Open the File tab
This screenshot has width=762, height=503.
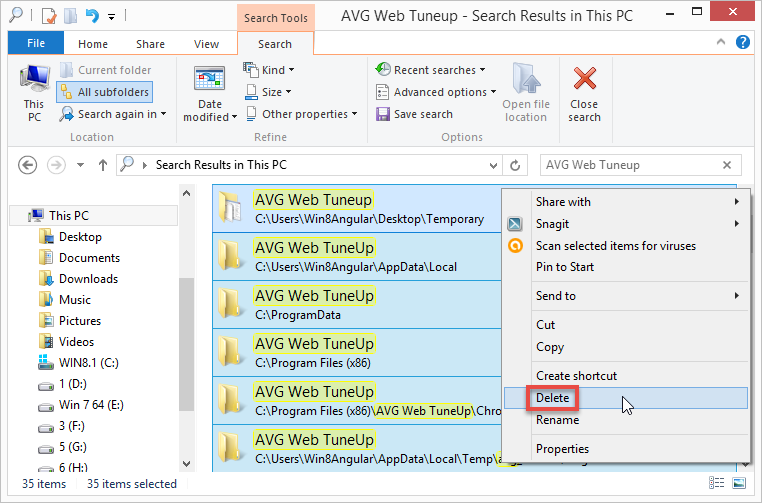point(36,43)
